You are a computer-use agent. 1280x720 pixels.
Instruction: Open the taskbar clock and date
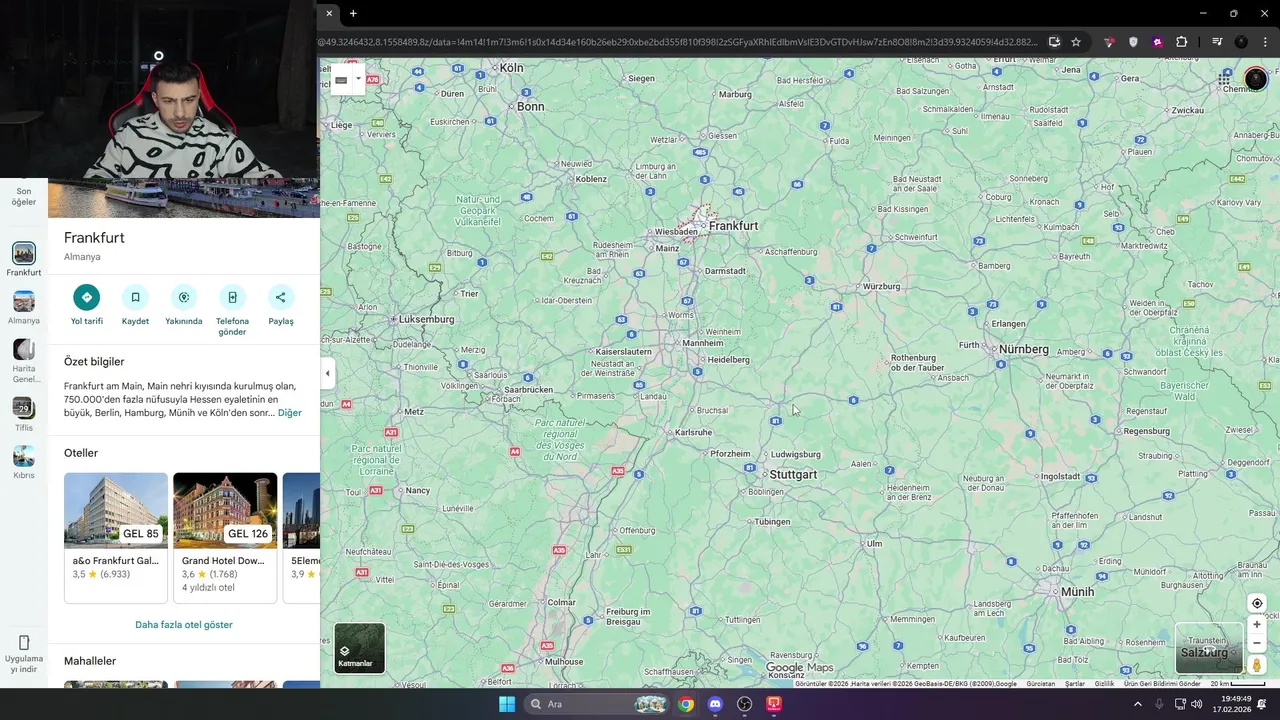(x=1232, y=704)
